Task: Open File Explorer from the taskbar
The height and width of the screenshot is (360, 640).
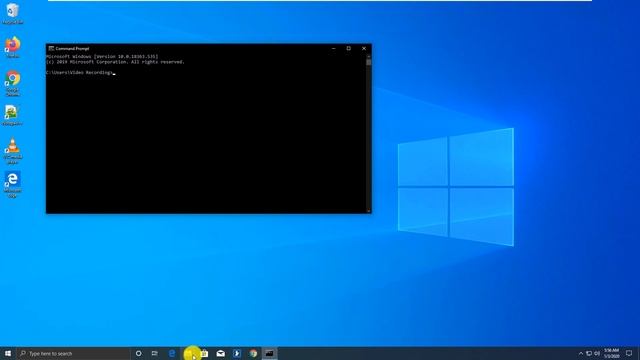Action: [x=189, y=353]
